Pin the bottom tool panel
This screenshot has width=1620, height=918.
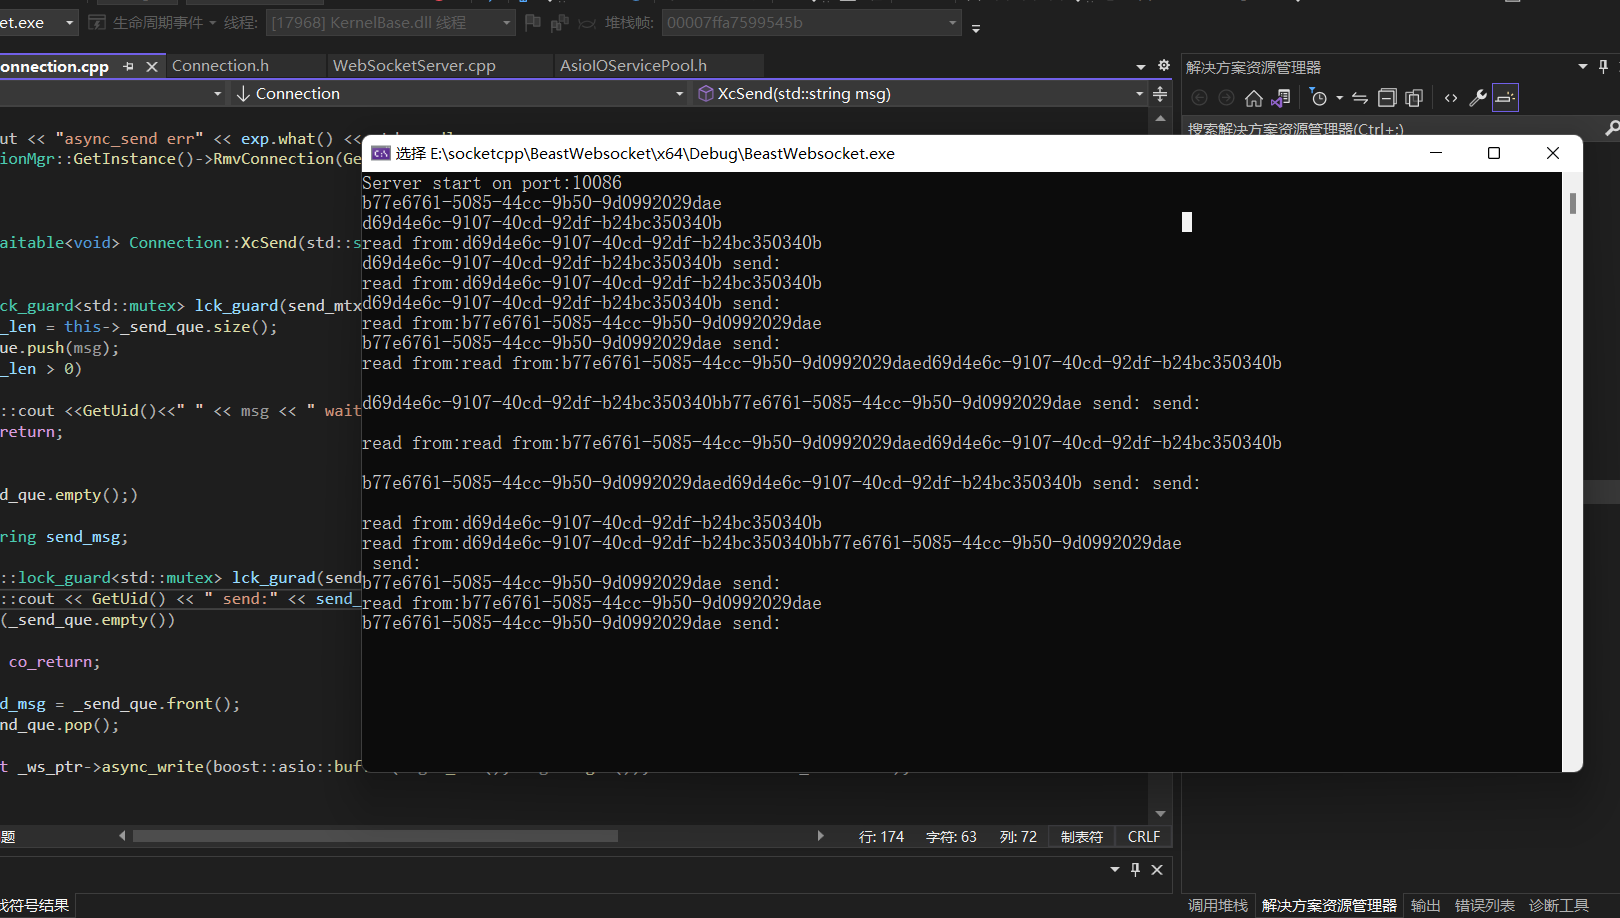pyautogui.click(x=1136, y=870)
